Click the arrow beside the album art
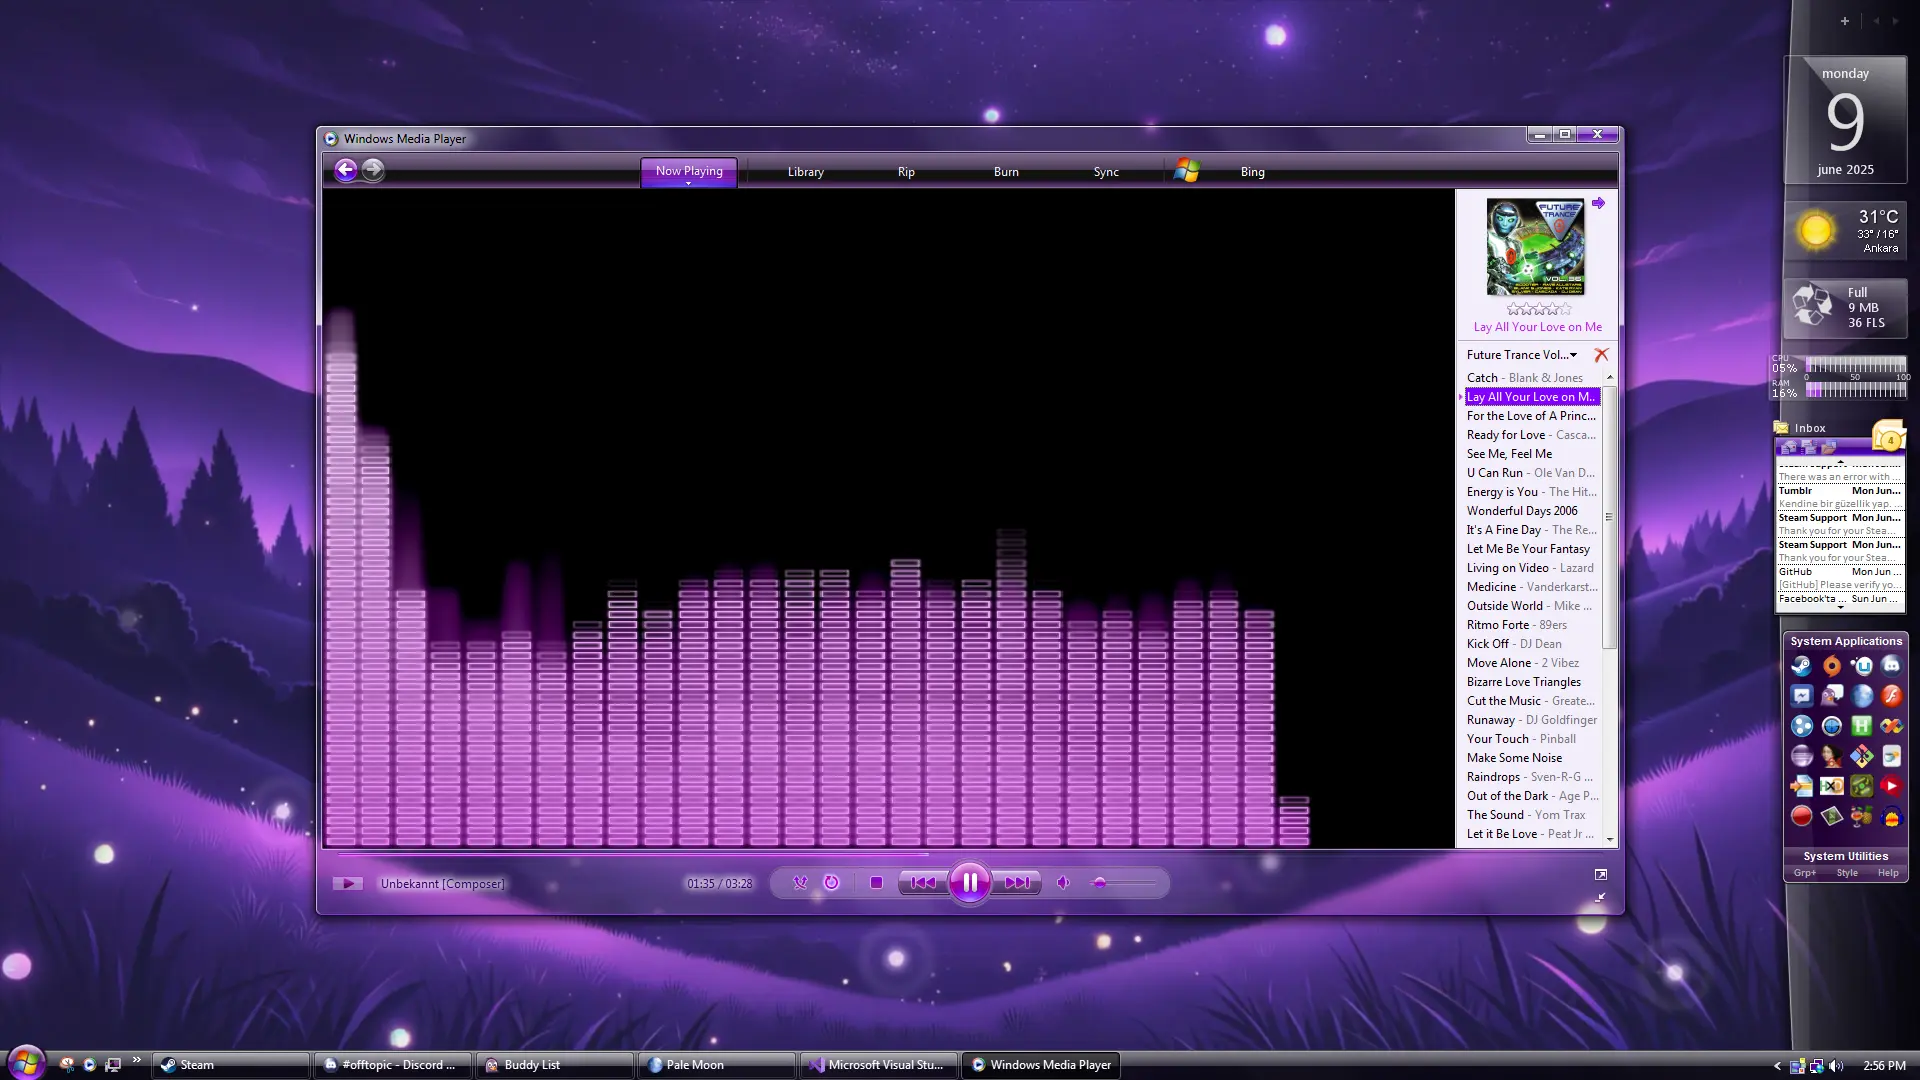The image size is (1920, 1080). tap(1598, 203)
